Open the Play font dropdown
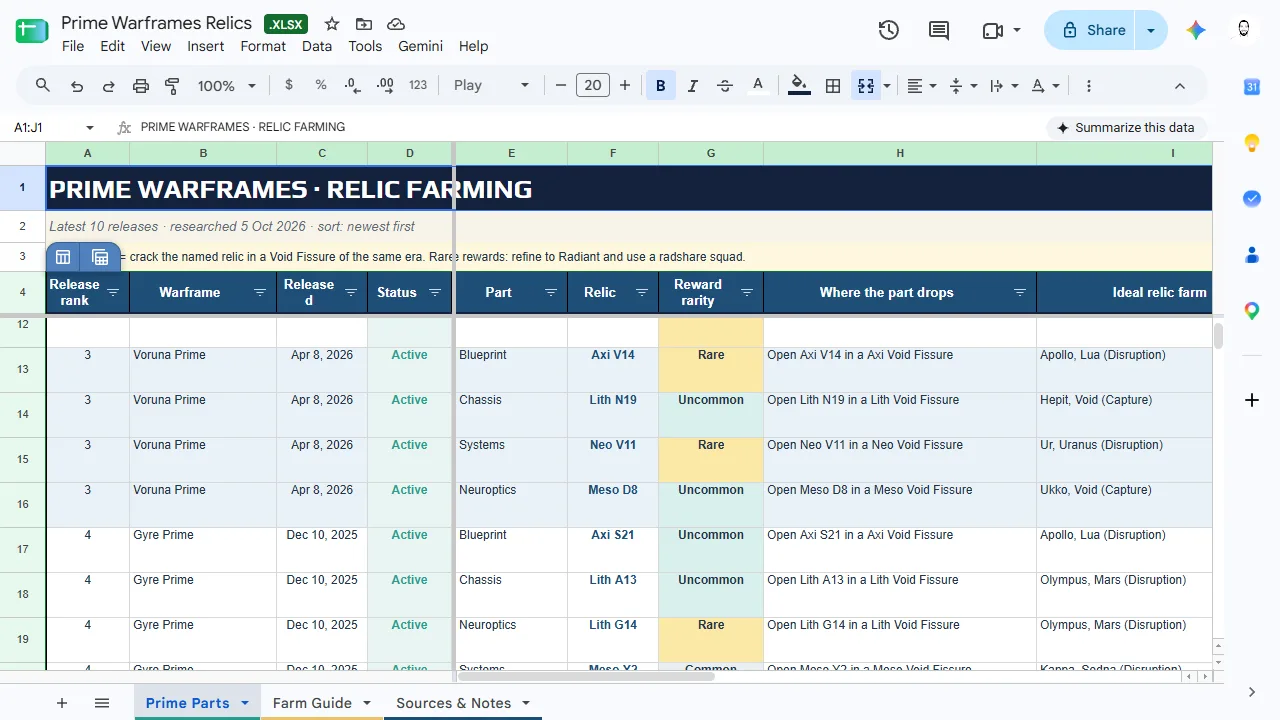1280x720 pixels. [491, 86]
